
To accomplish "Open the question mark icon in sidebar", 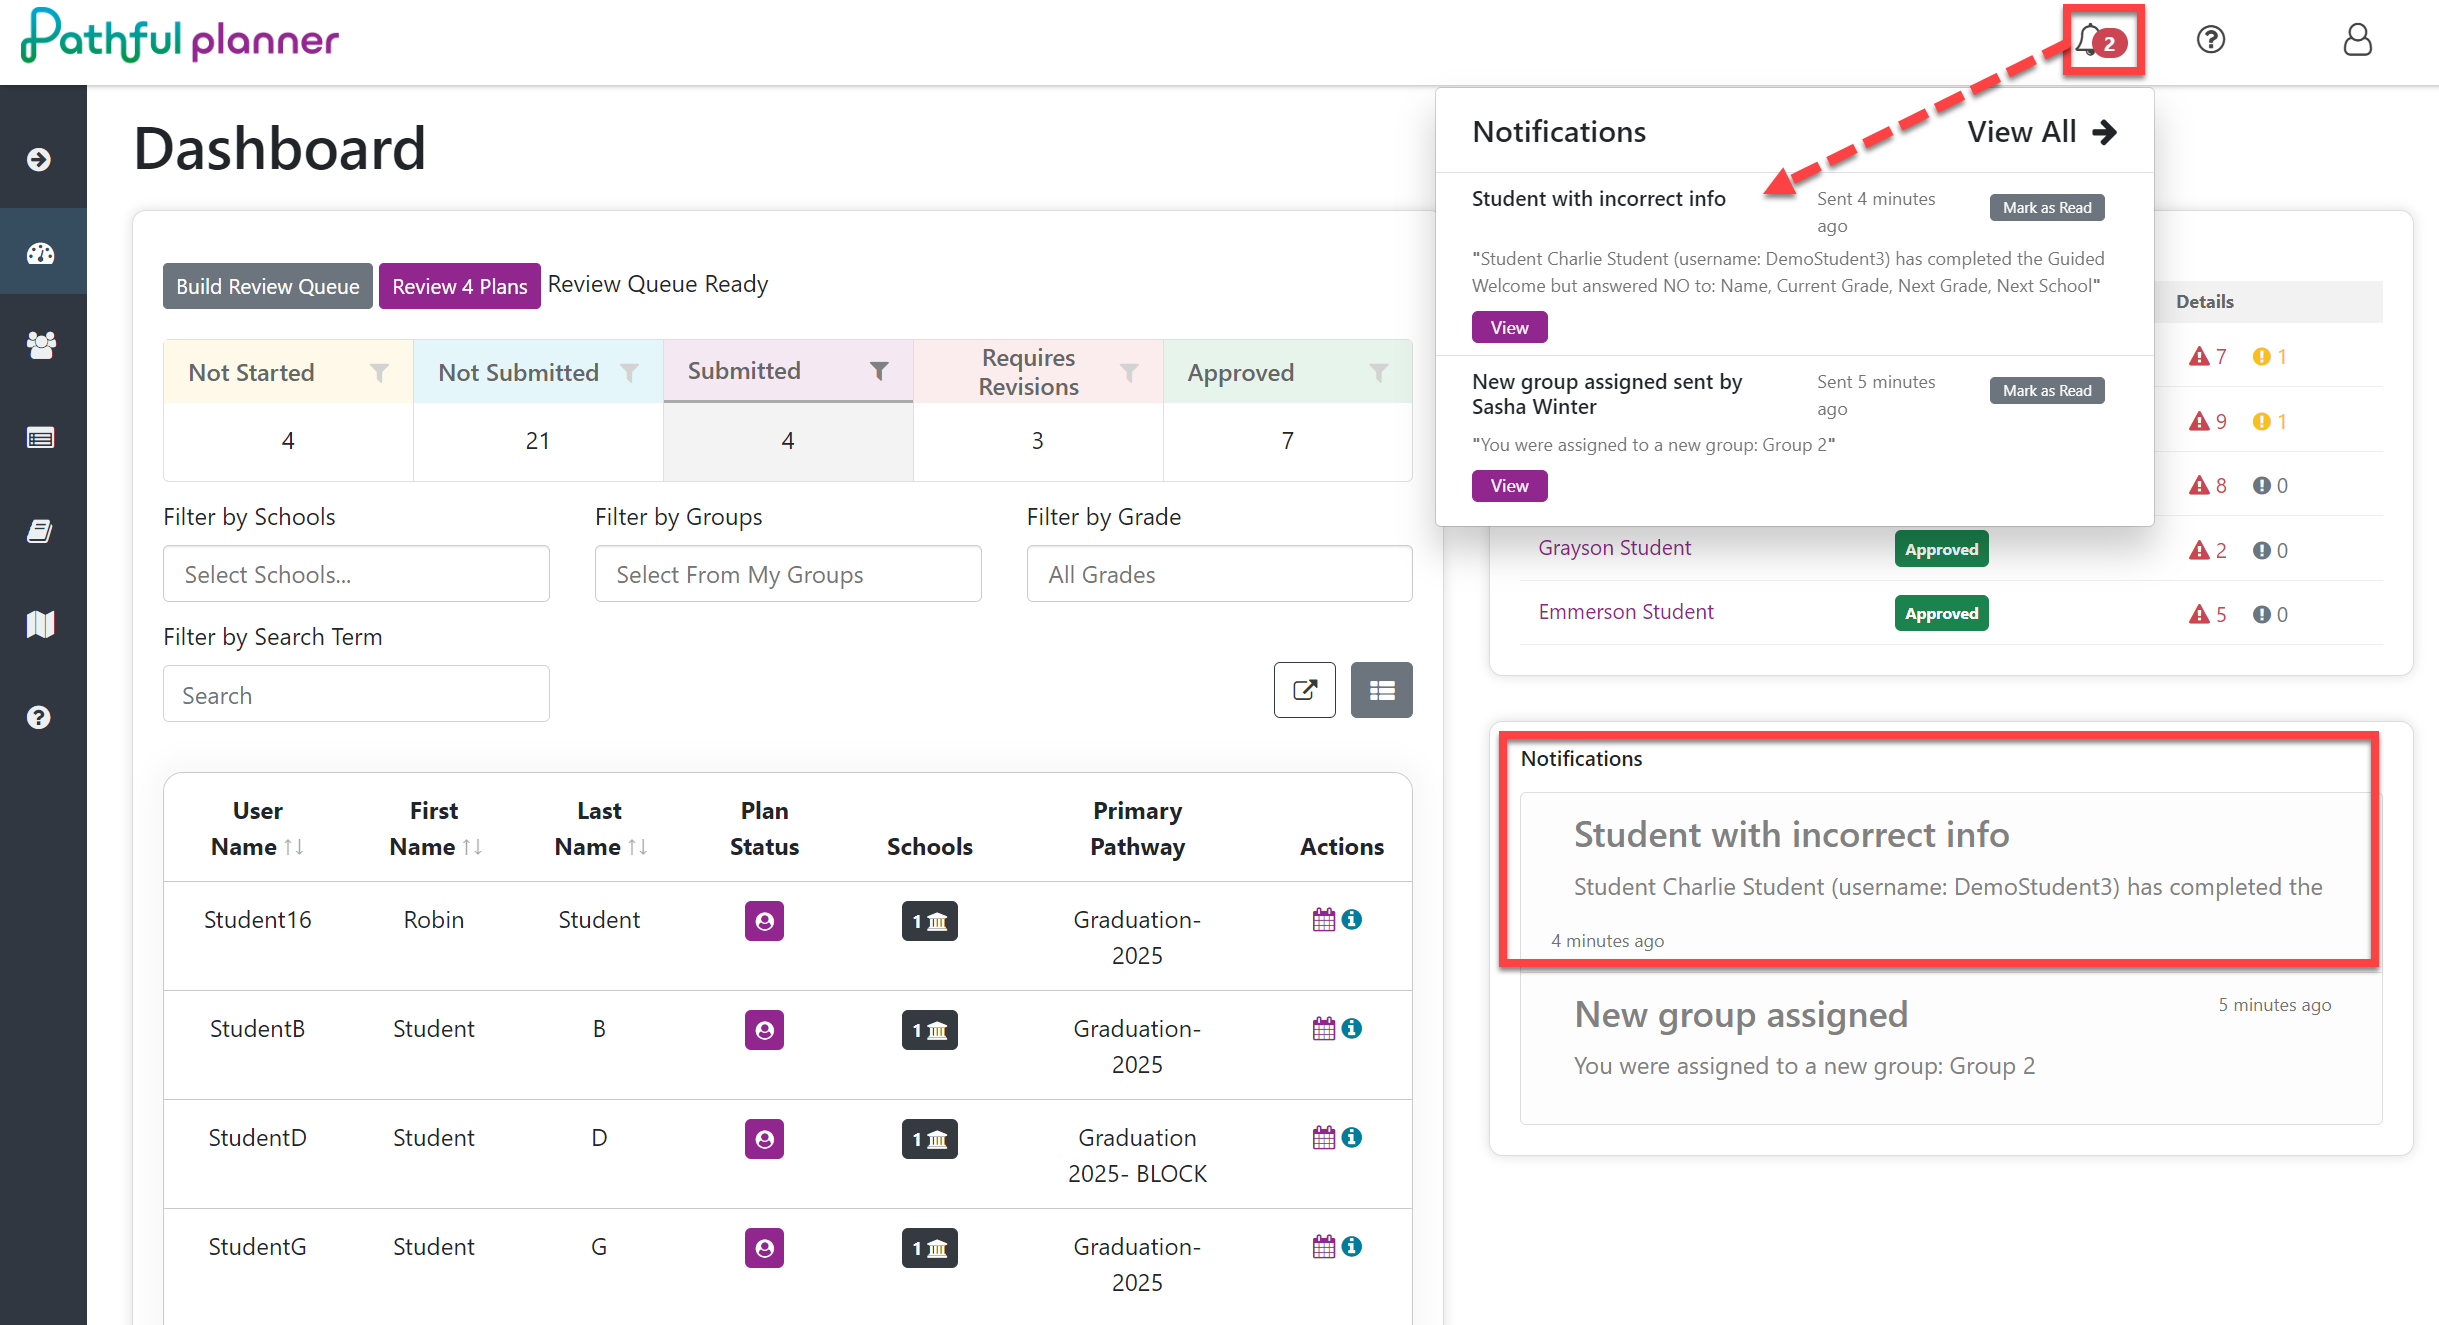I will pyautogui.click(x=39, y=717).
